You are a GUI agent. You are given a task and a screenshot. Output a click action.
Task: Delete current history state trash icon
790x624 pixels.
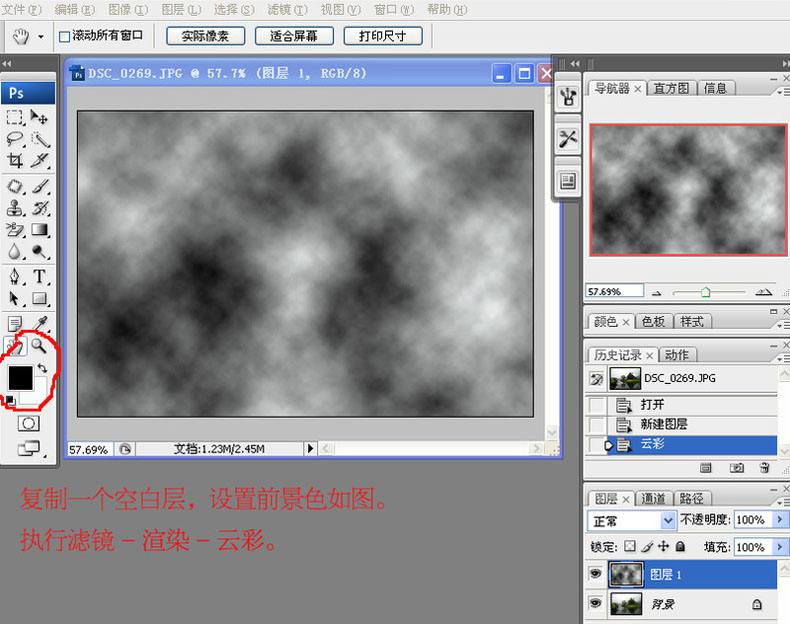[765, 468]
